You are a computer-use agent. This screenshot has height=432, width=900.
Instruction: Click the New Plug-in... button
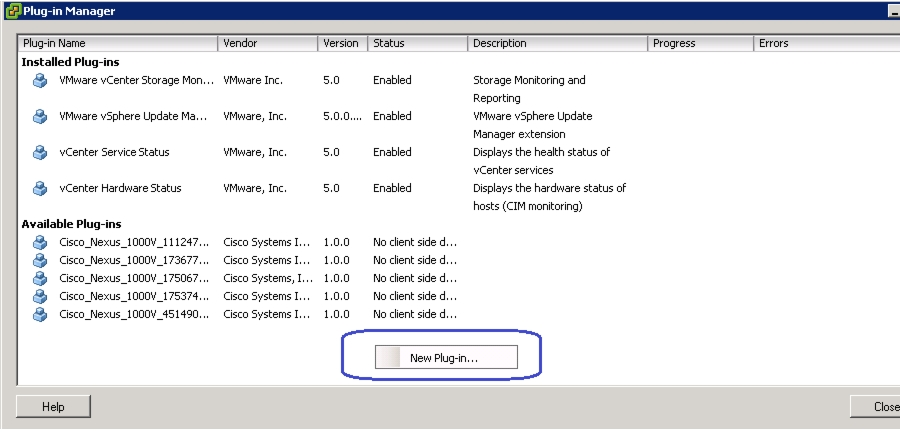point(446,357)
